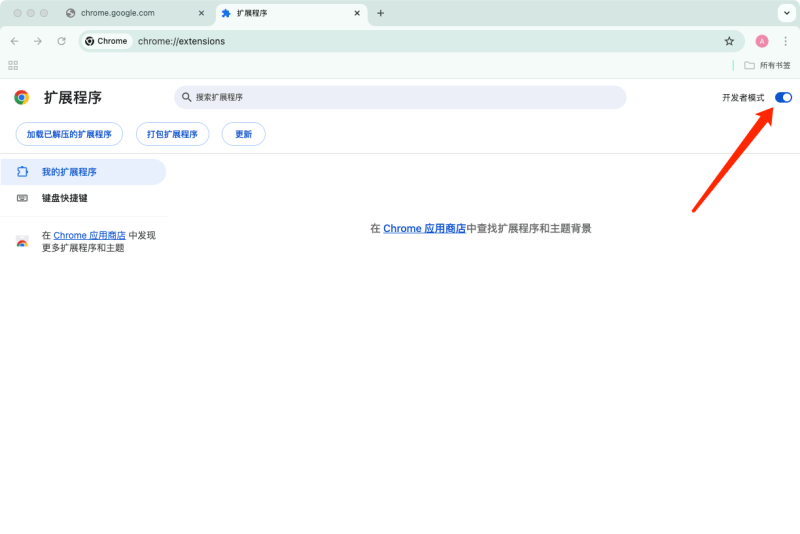The image size is (800, 534).
Task: Close the chrome.google.com tab
Action: click(x=201, y=13)
